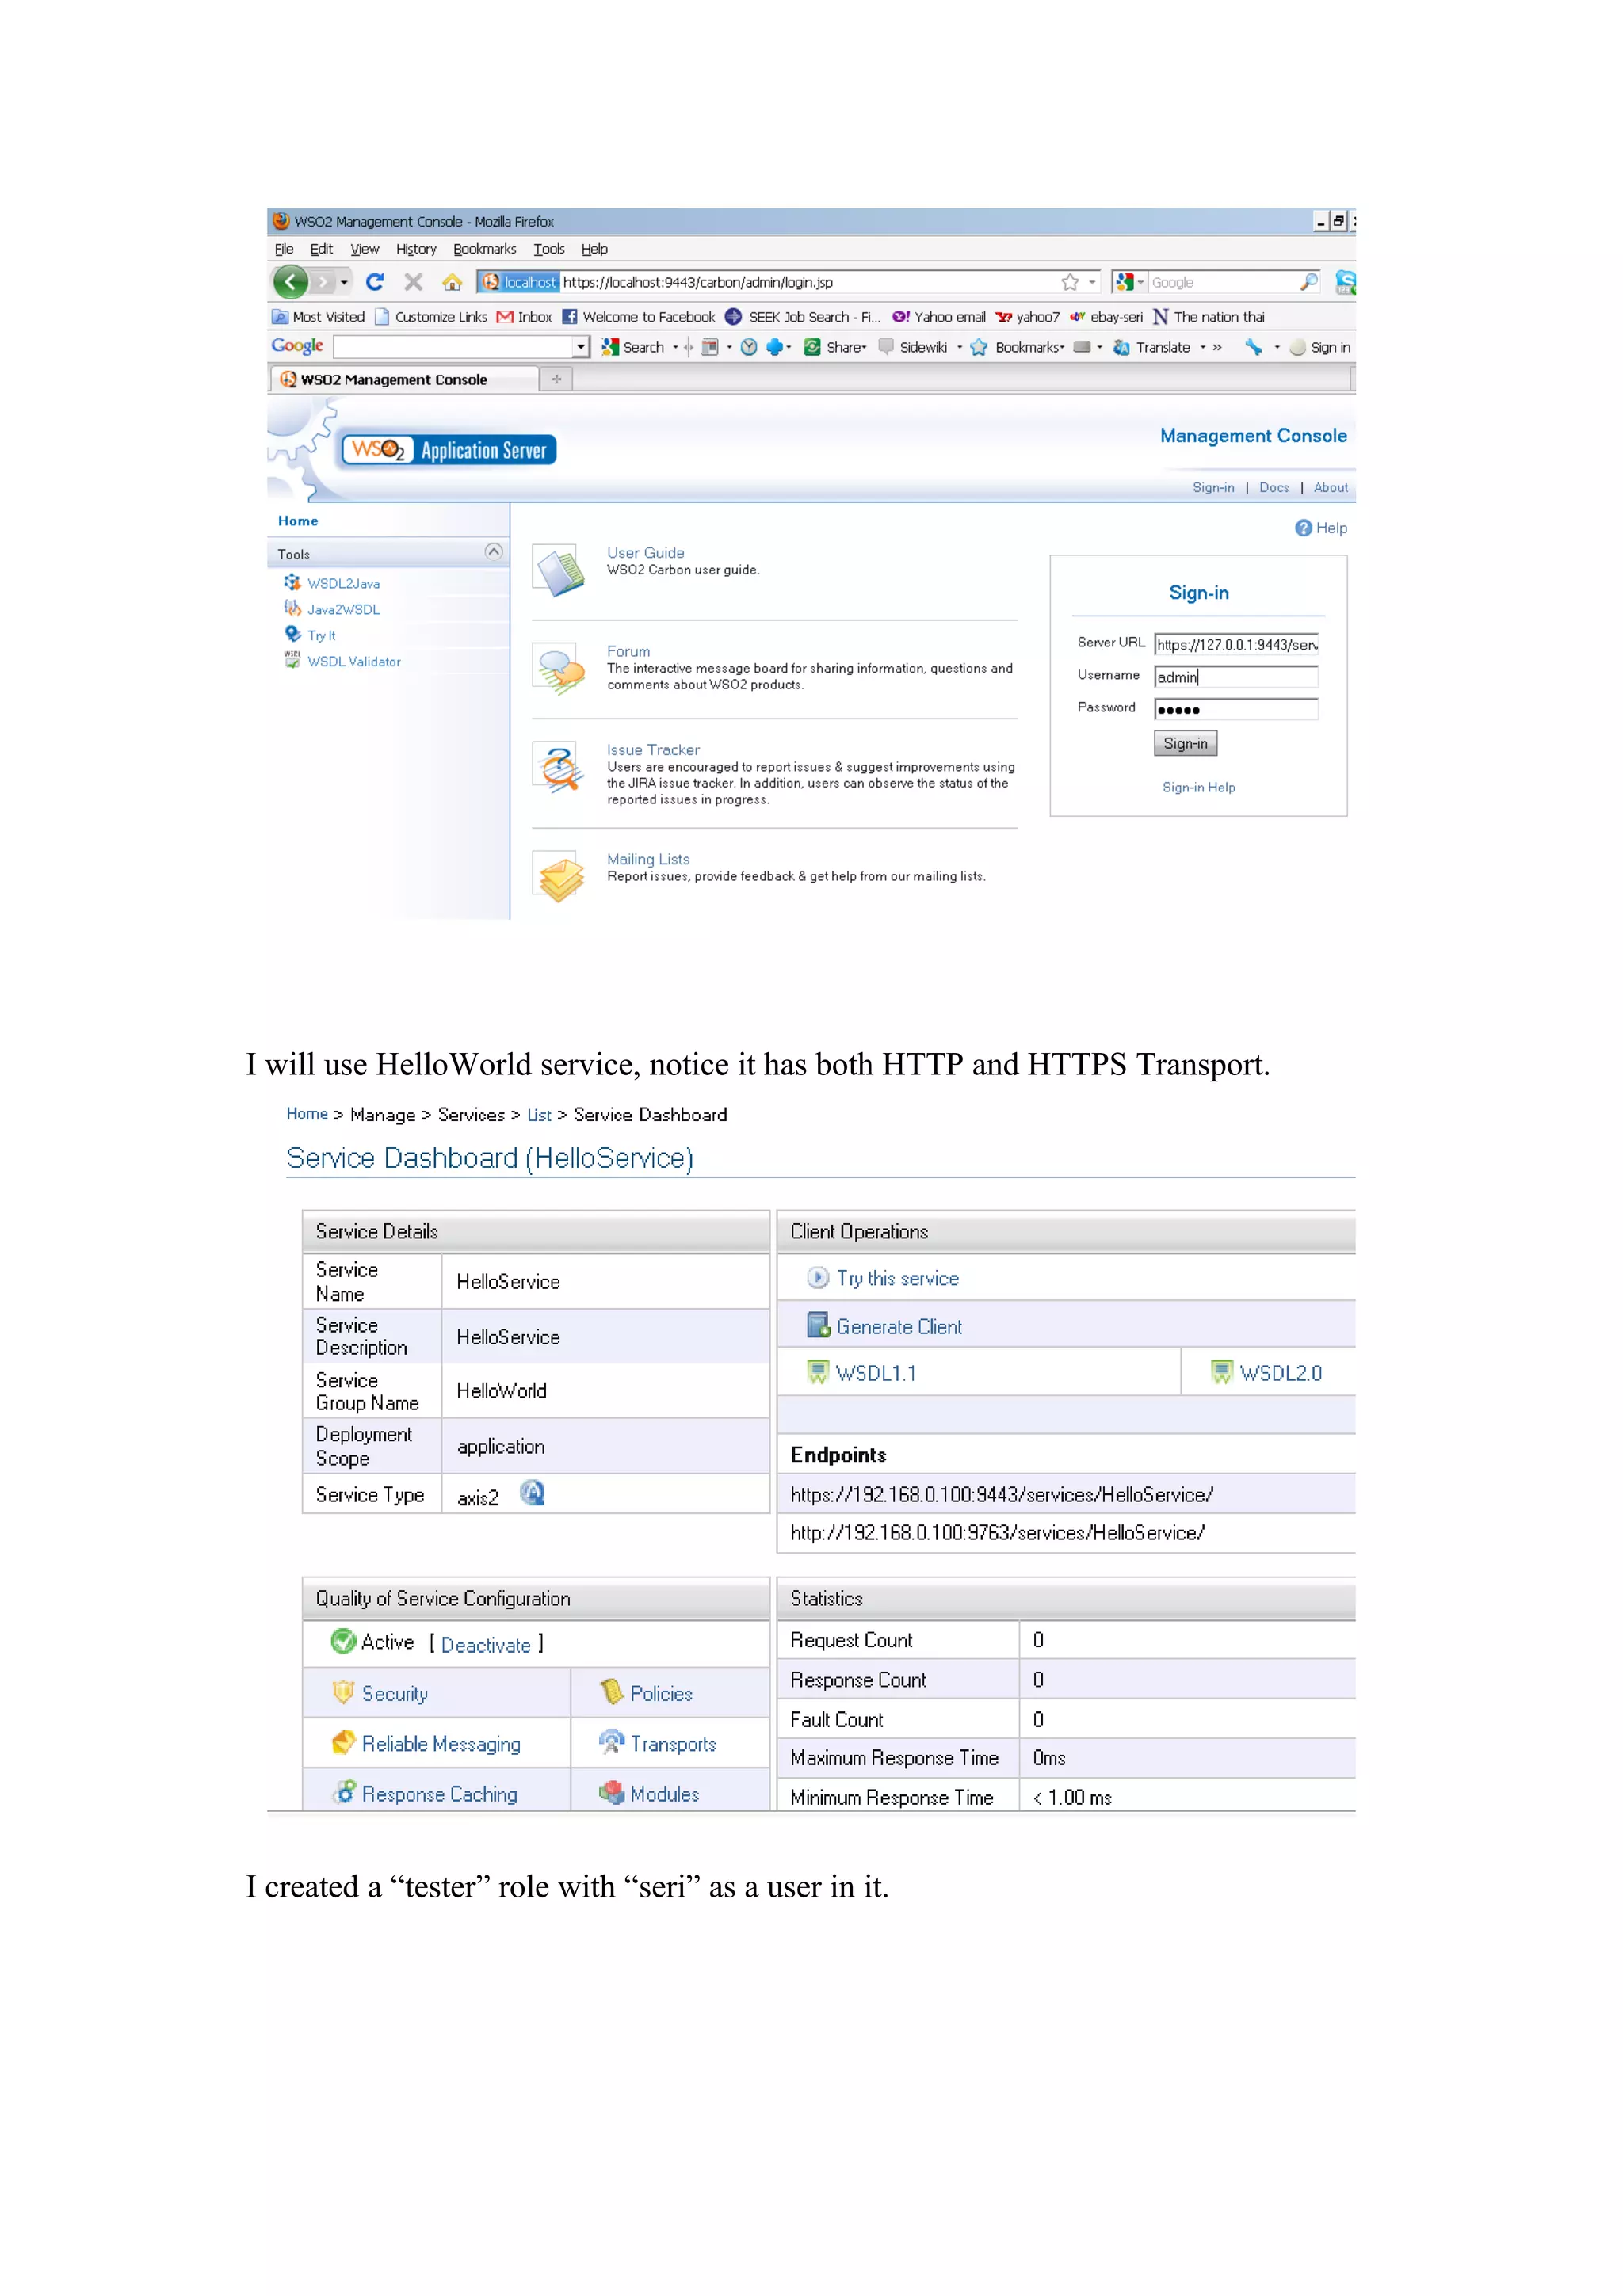Click the Try It tool icon
This screenshot has height=2296, width=1623.
click(x=292, y=634)
